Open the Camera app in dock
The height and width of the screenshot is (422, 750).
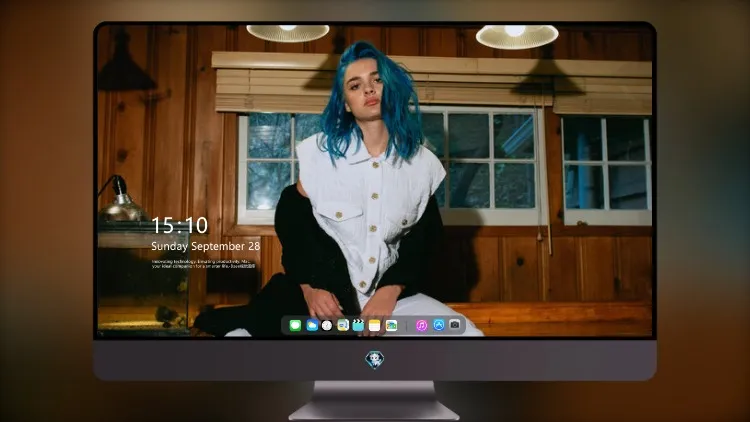tap(455, 325)
